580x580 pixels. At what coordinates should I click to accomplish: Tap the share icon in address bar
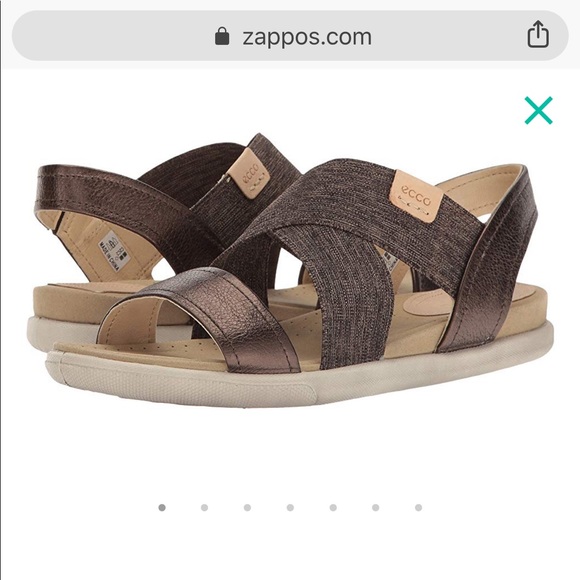pos(537,34)
